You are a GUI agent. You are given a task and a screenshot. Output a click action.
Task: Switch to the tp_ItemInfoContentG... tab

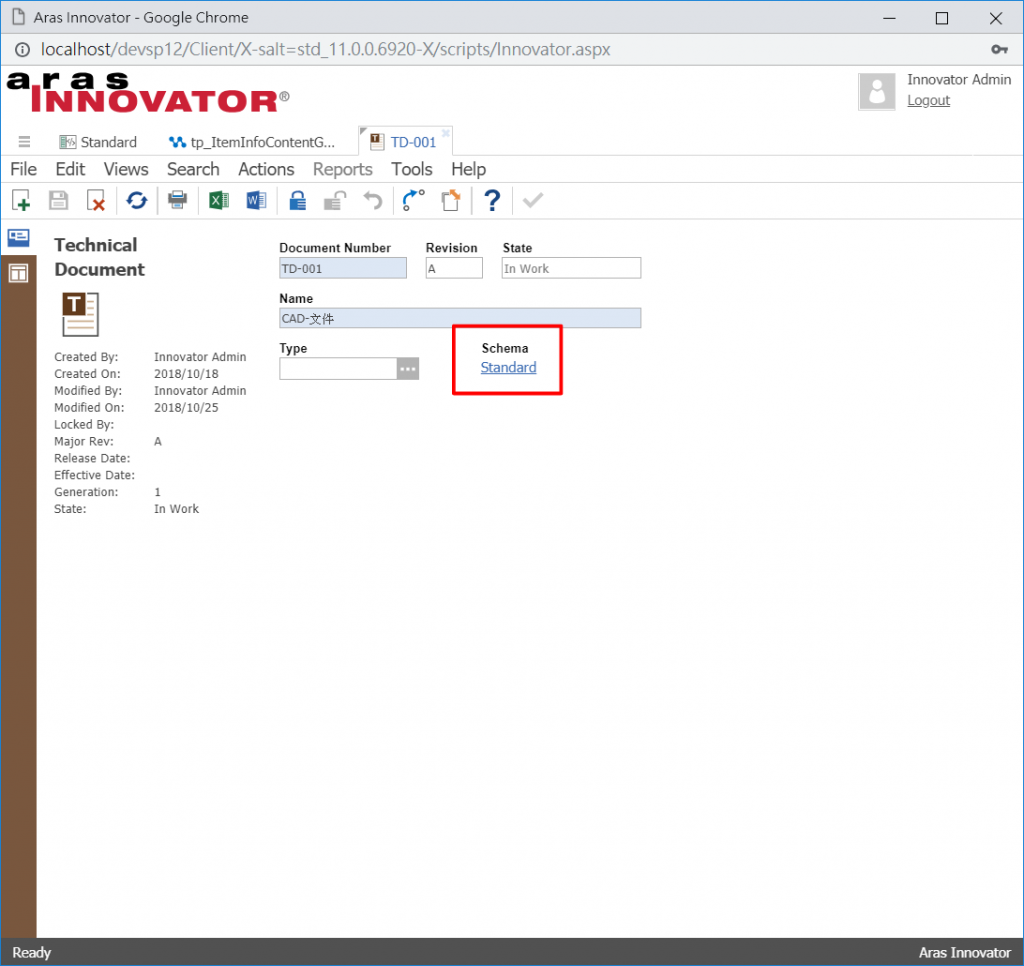[252, 142]
